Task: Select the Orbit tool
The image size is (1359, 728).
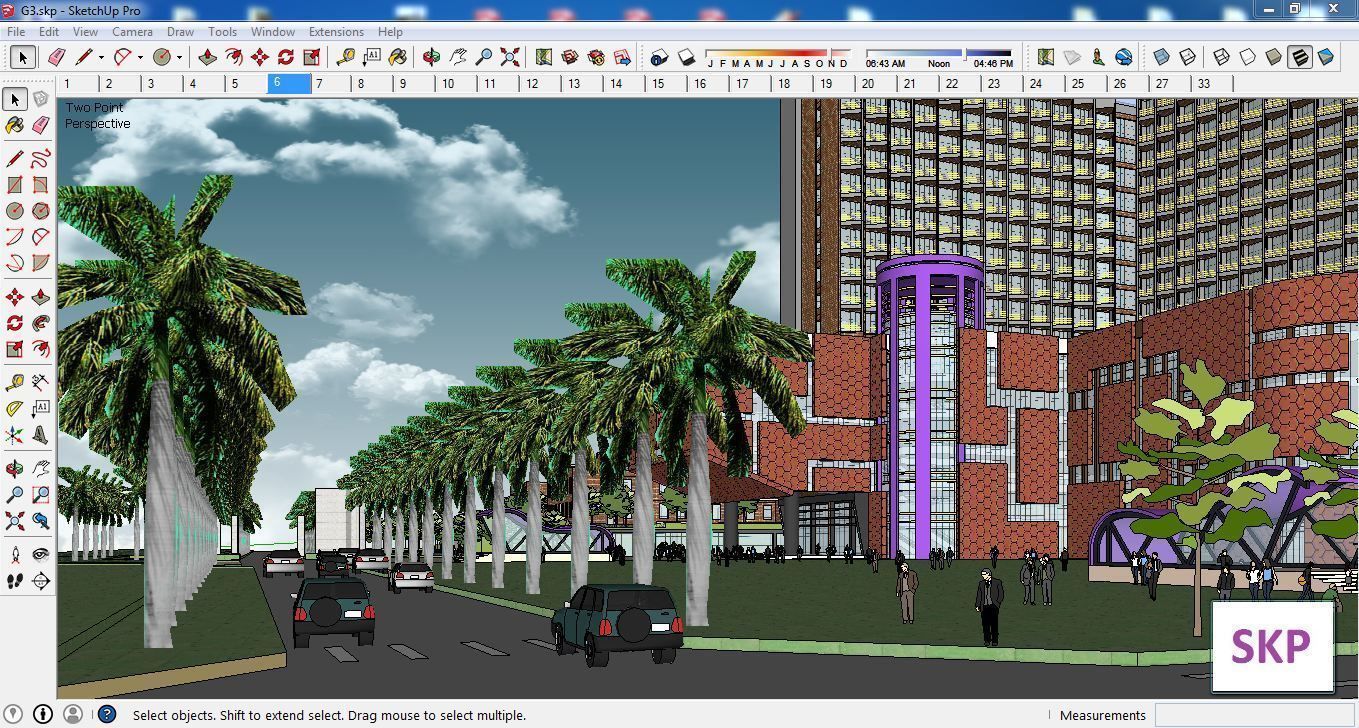Action: [x=14, y=467]
